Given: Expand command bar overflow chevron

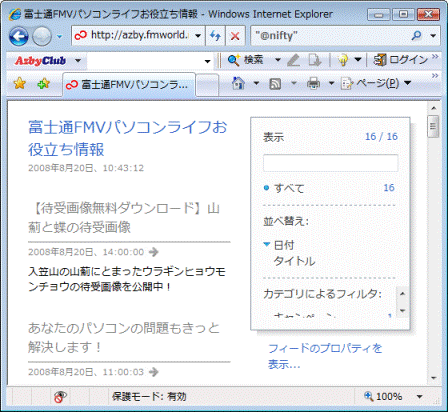Looking at the screenshot, I should 435,76.
